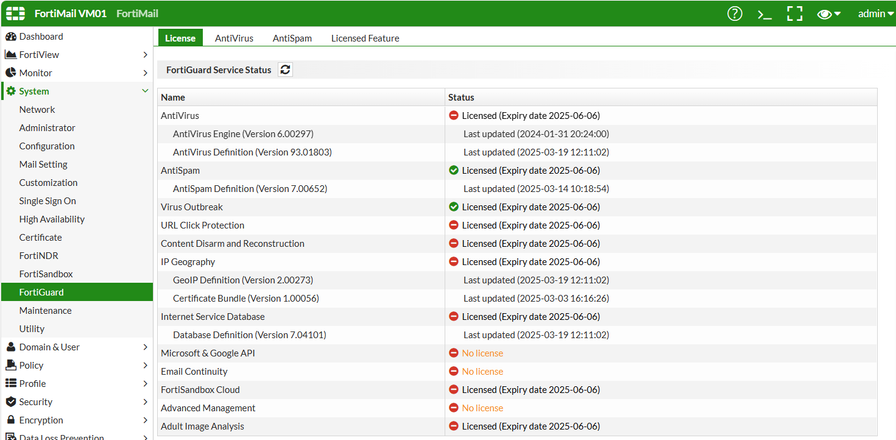Image resolution: width=896 pixels, height=440 pixels.
Task: Go to High Availability settings
Action: [52, 219]
